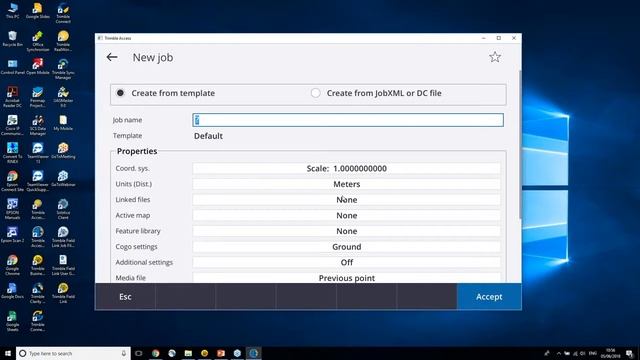This screenshot has height=360, width=640.
Task: Open Control Panel desktop icon
Action: click(x=12, y=67)
